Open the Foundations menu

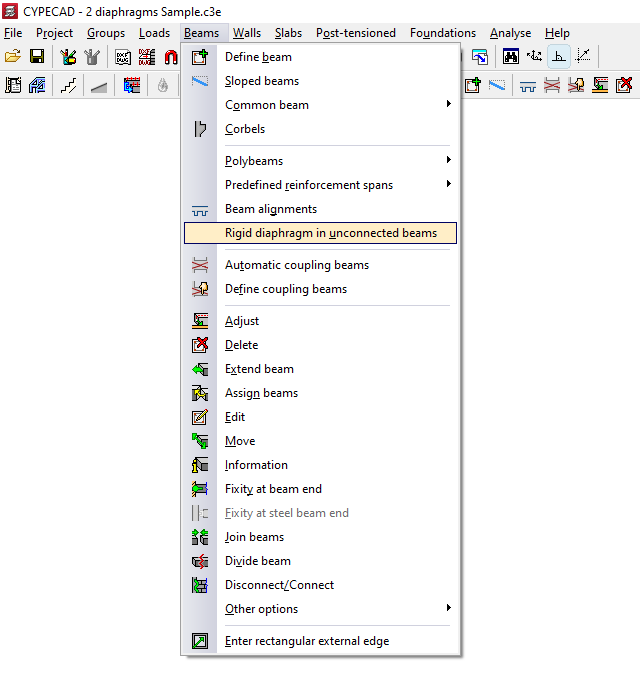(x=442, y=33)
